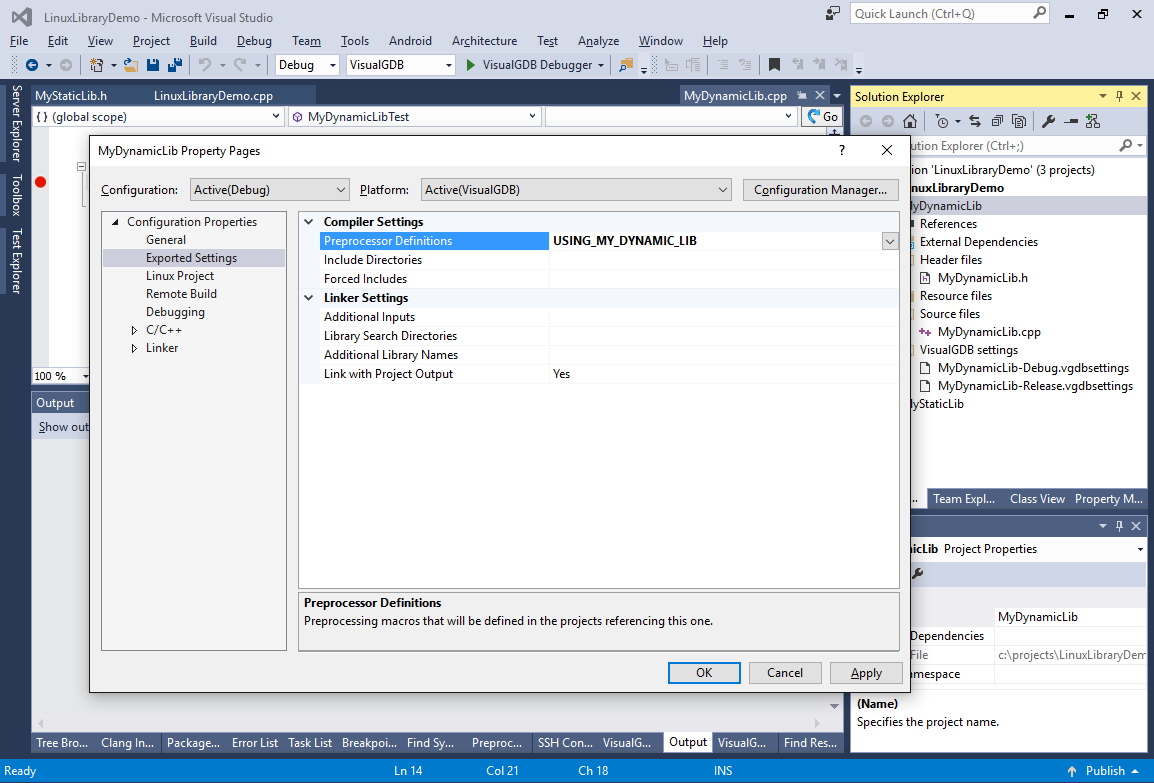Expand the C/C++ tree node
This screenshot has width=1154, height=783.
tap(134, 330)
